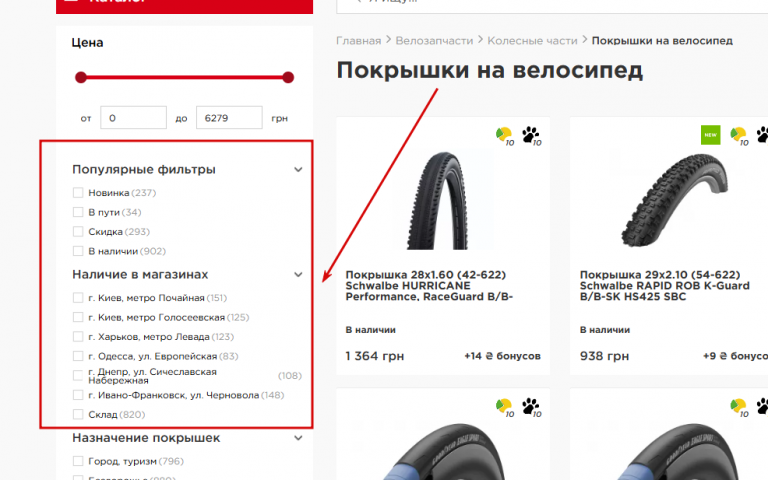Enable the Скидка filter checkbox

click(x=78, y=232)
